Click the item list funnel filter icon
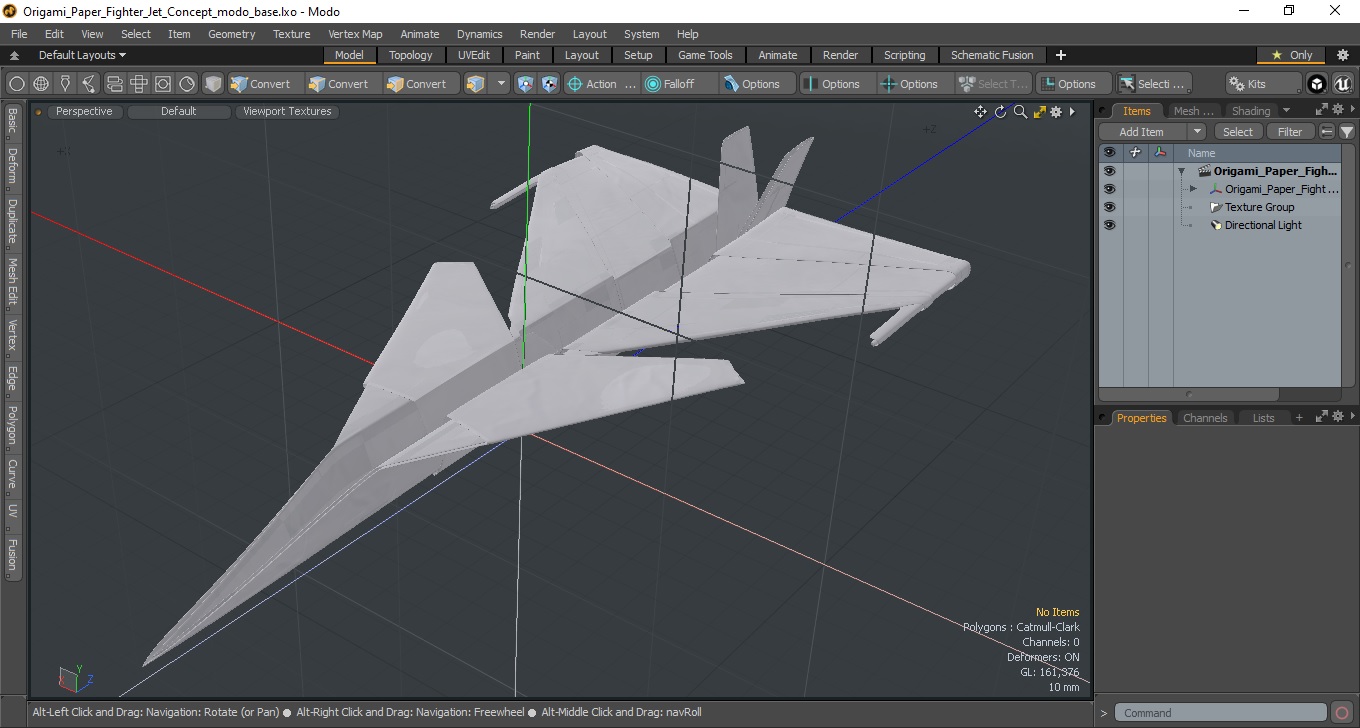The width and height of the screenshot is (1360, 728). pos(1347,132)
